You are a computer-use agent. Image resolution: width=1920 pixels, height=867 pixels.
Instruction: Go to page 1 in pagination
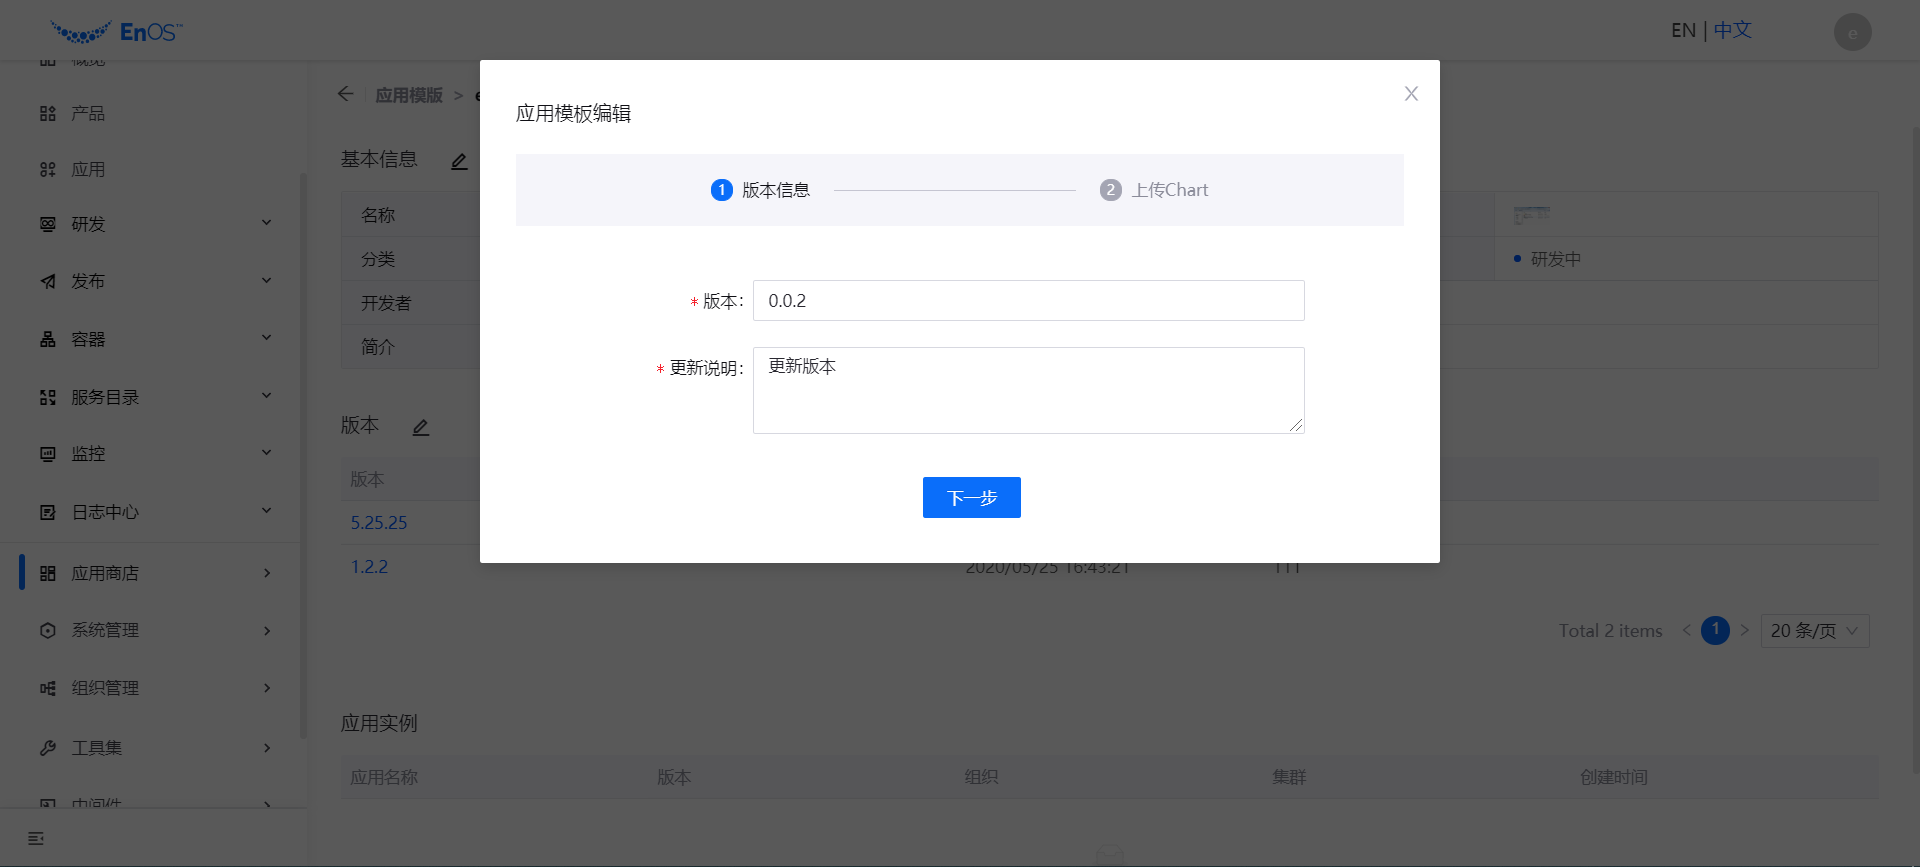click(x=1715, y=630)
